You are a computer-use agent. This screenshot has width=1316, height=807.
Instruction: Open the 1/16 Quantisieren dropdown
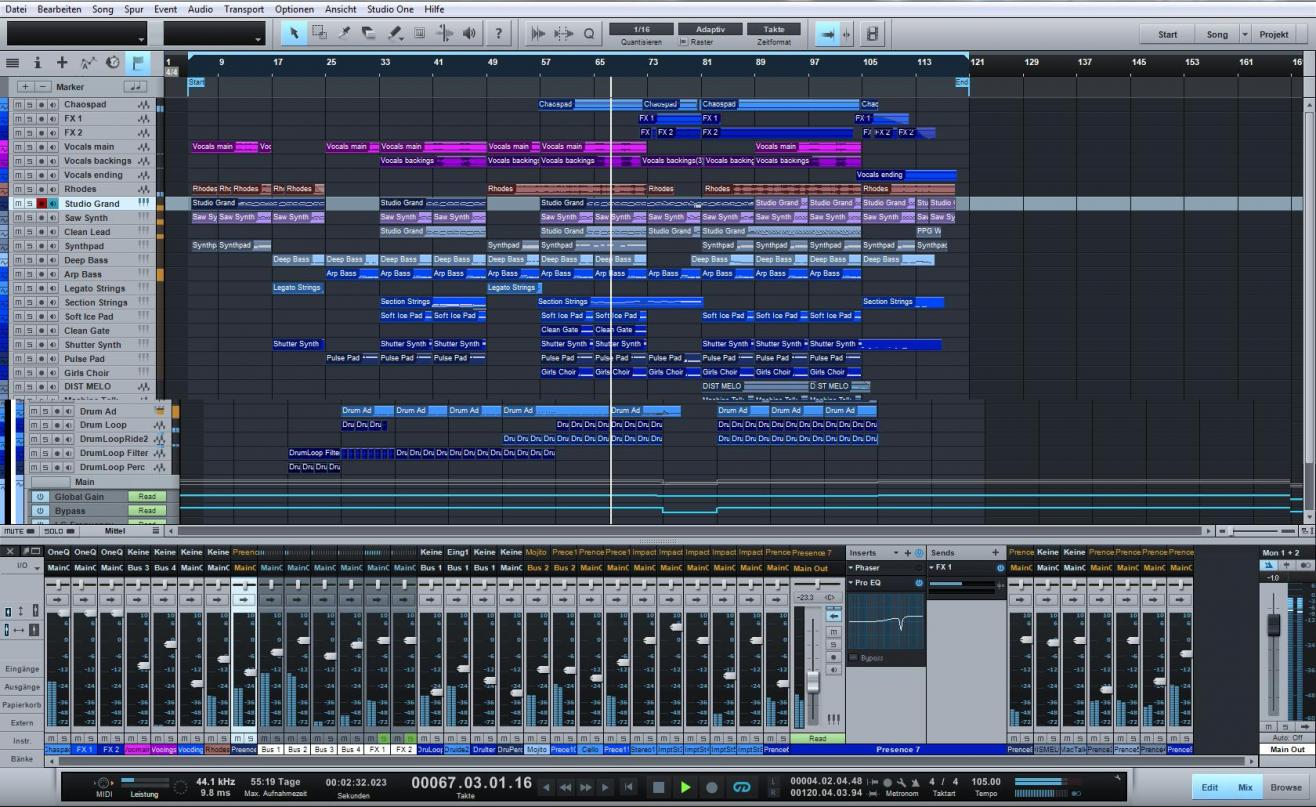pyautogui.click(x=641, y=30)
